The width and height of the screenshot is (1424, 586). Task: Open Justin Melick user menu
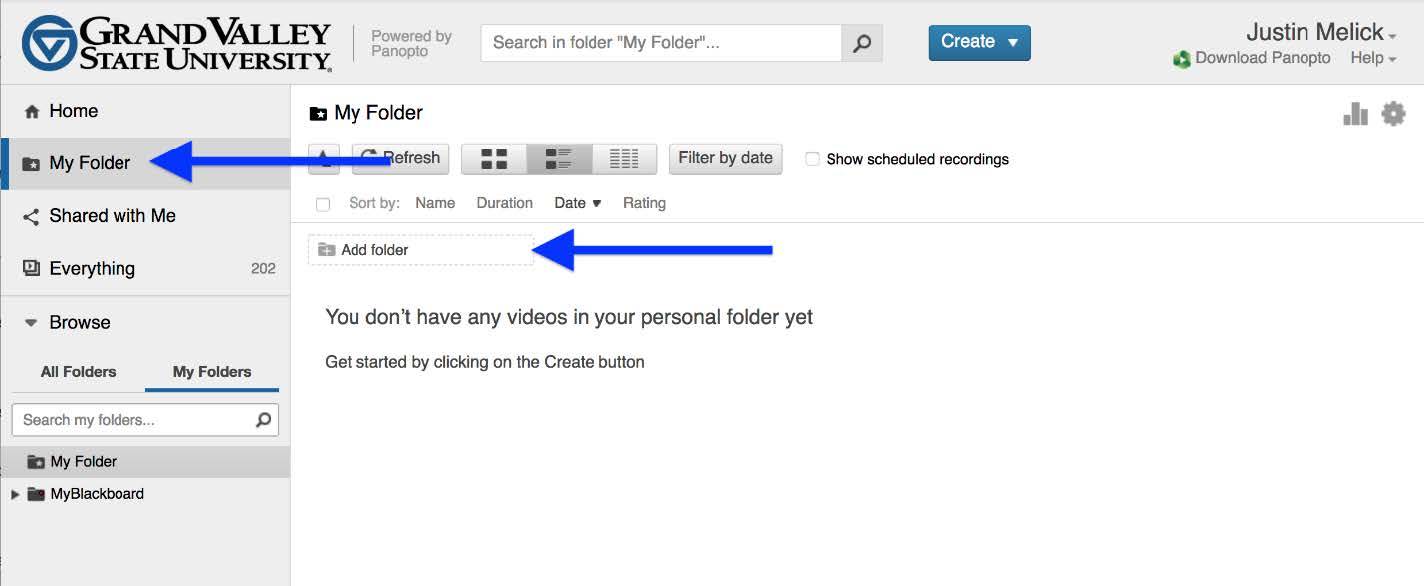tap(1321, 31)
